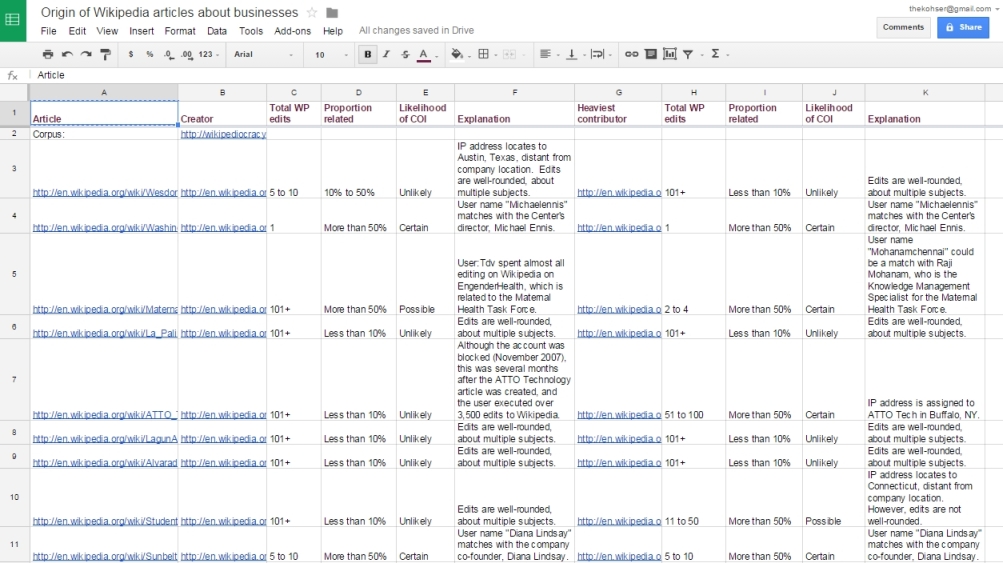
Task: Open vertical align options
Action: click(x=574, y=54)
